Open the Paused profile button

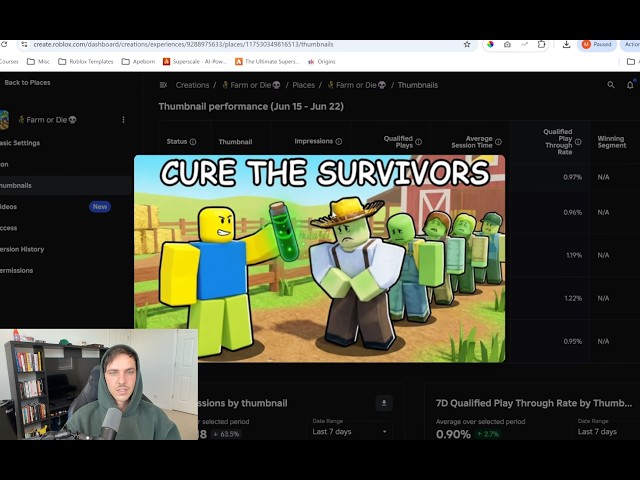597,44
